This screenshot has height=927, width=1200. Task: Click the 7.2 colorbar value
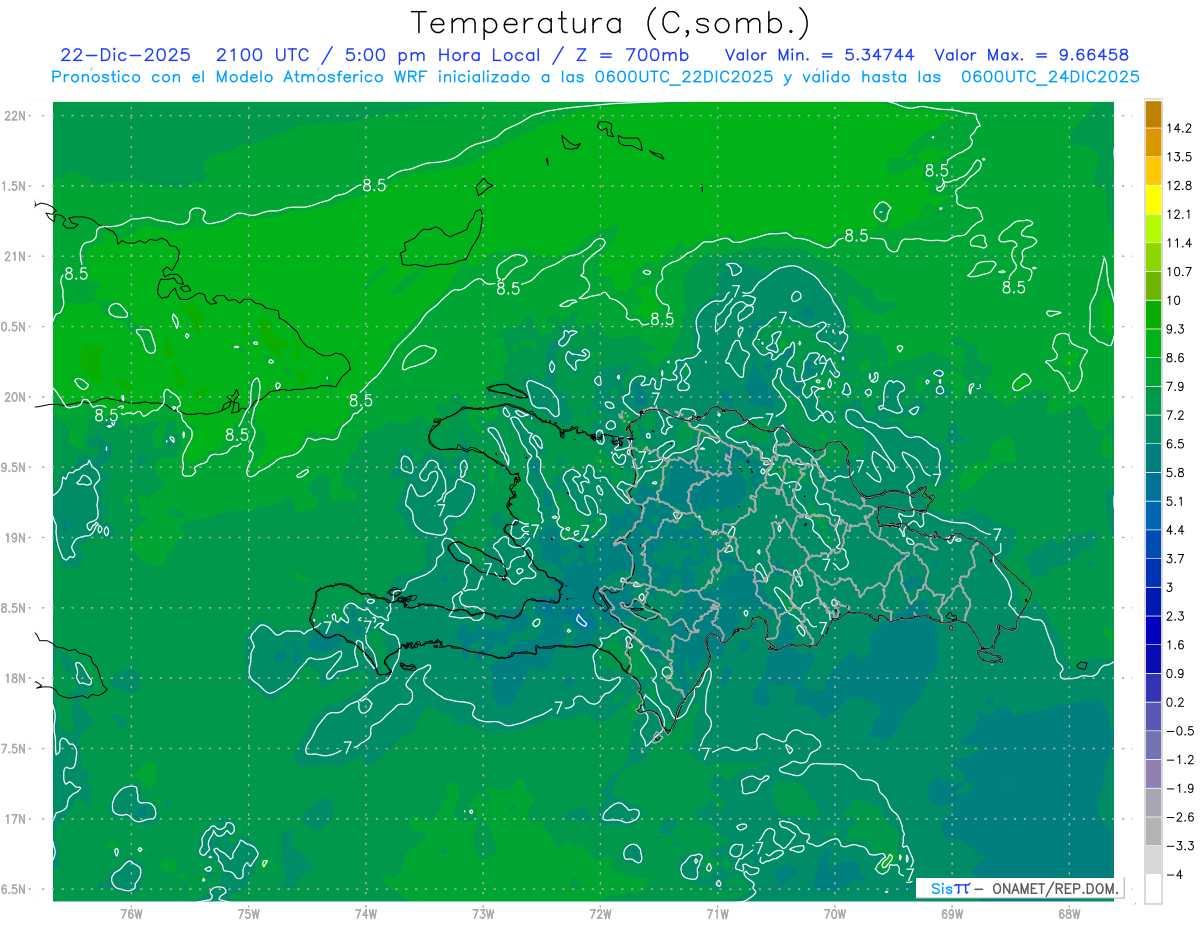(1176, 415)
